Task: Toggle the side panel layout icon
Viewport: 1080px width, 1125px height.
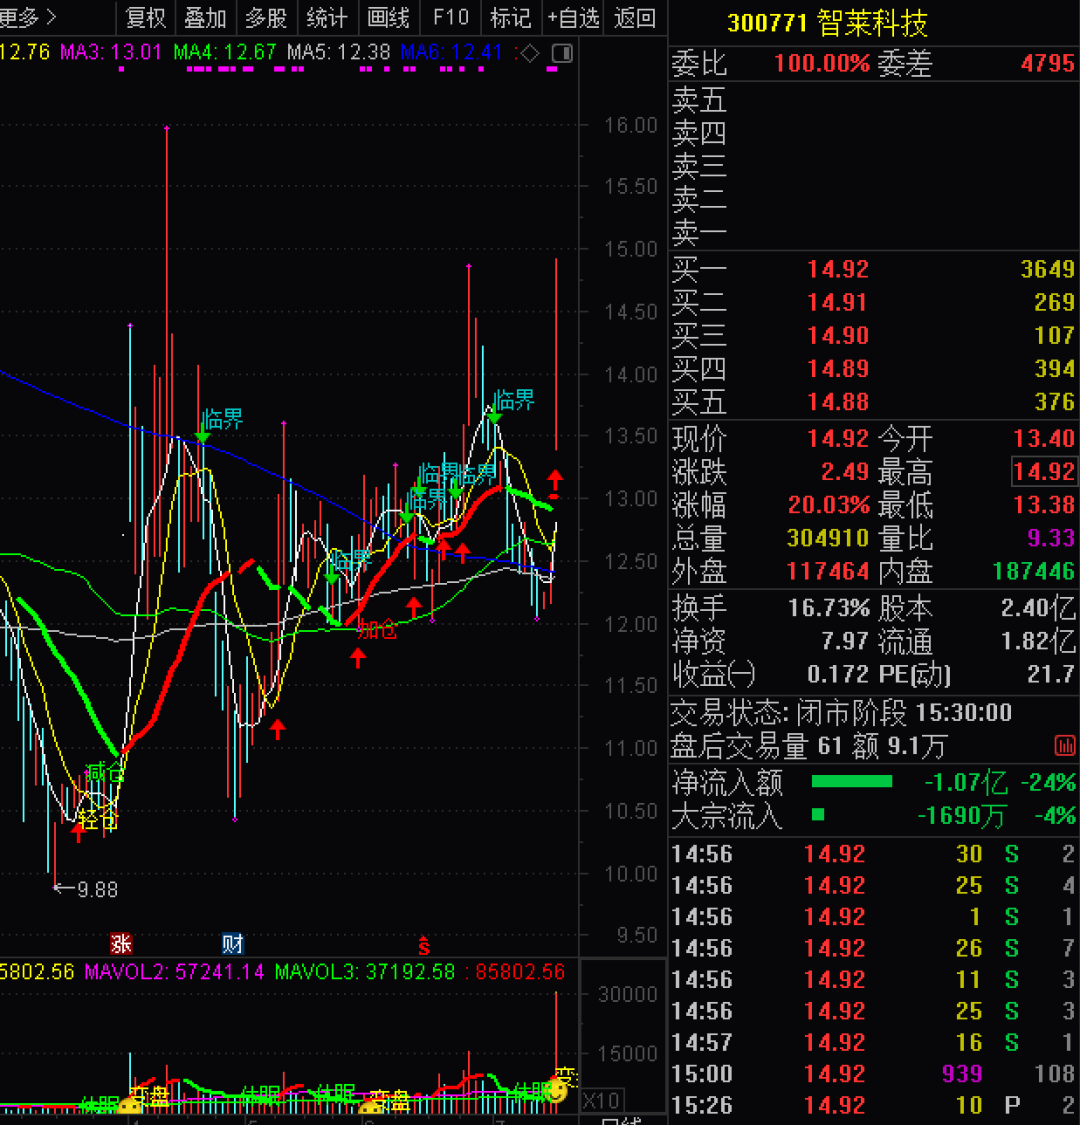Action: tap(563, 53)
